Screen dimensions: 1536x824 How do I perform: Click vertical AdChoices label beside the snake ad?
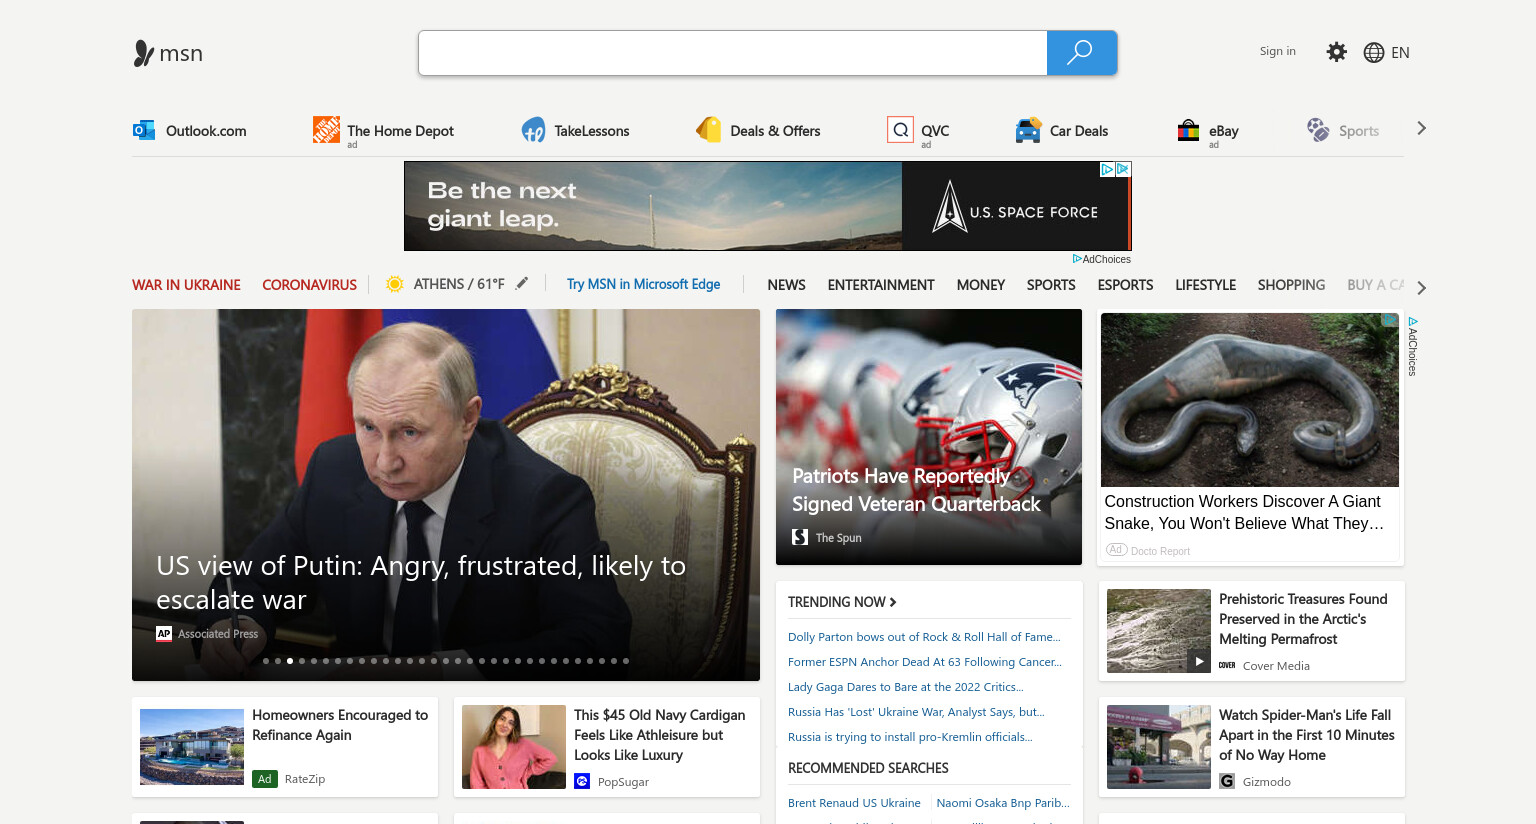click(1413, 347)
